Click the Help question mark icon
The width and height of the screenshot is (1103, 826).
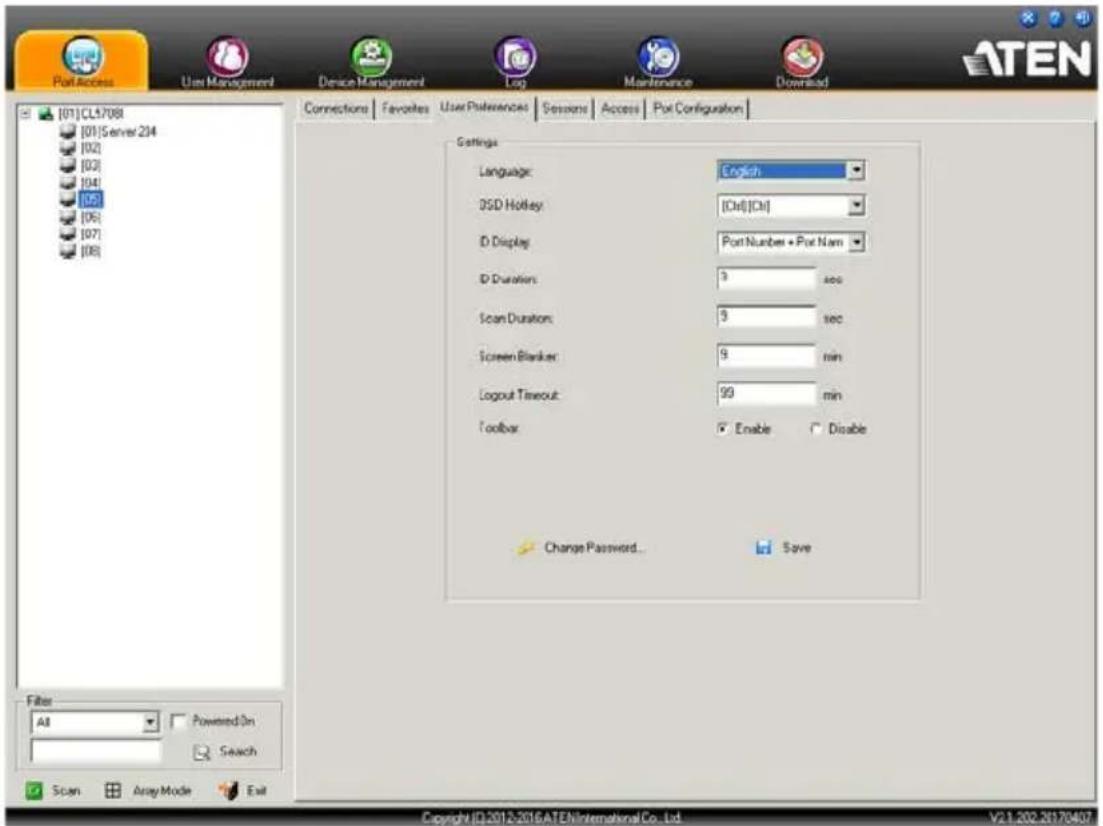1056,18
